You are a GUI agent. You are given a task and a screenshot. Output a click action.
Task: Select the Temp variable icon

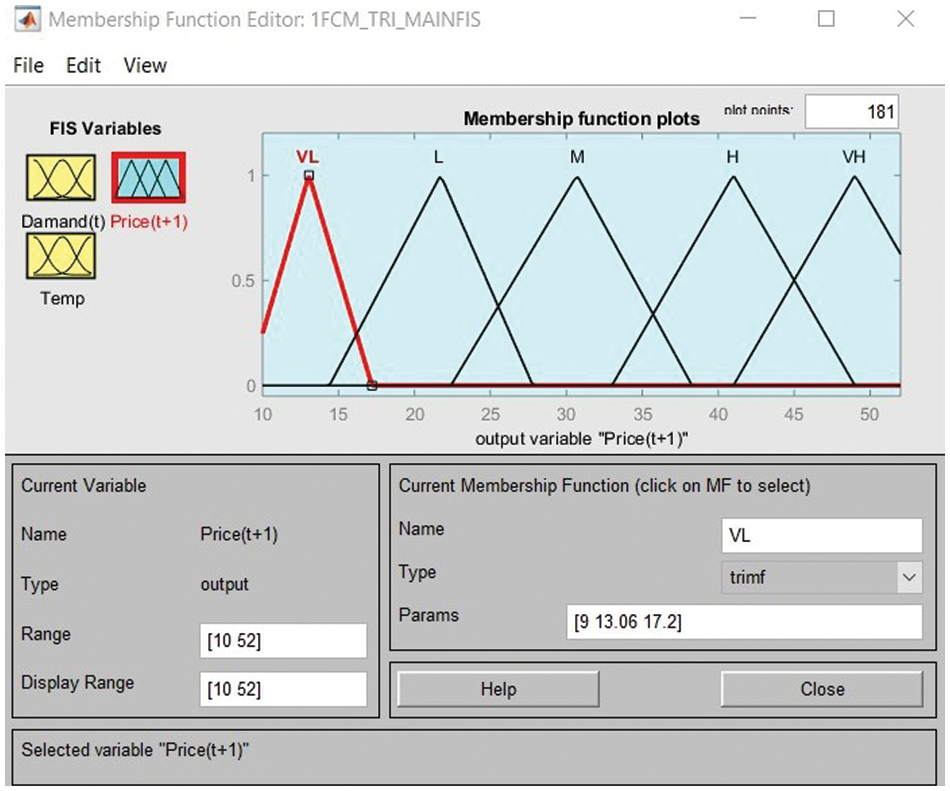pyautogui.click(x=61, y=256)
